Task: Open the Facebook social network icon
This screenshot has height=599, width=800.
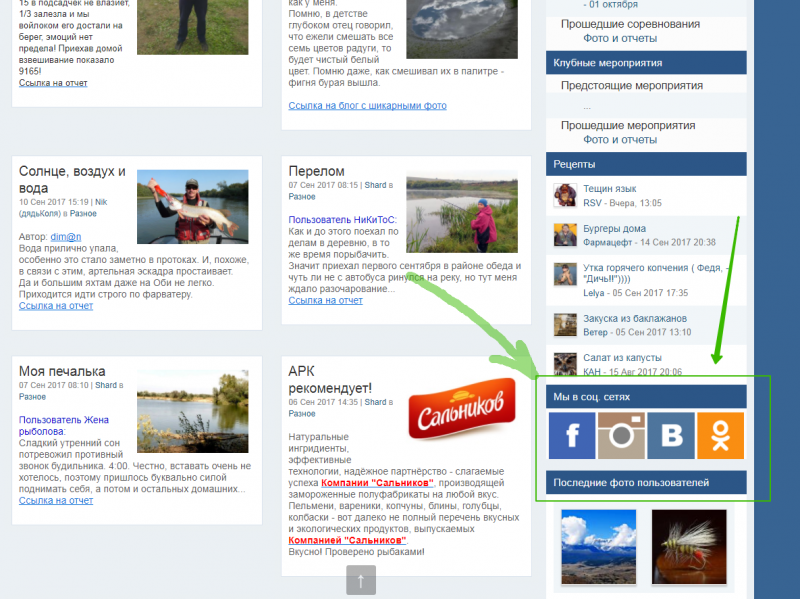Action: pyautogui.click(x=572, y=435)
